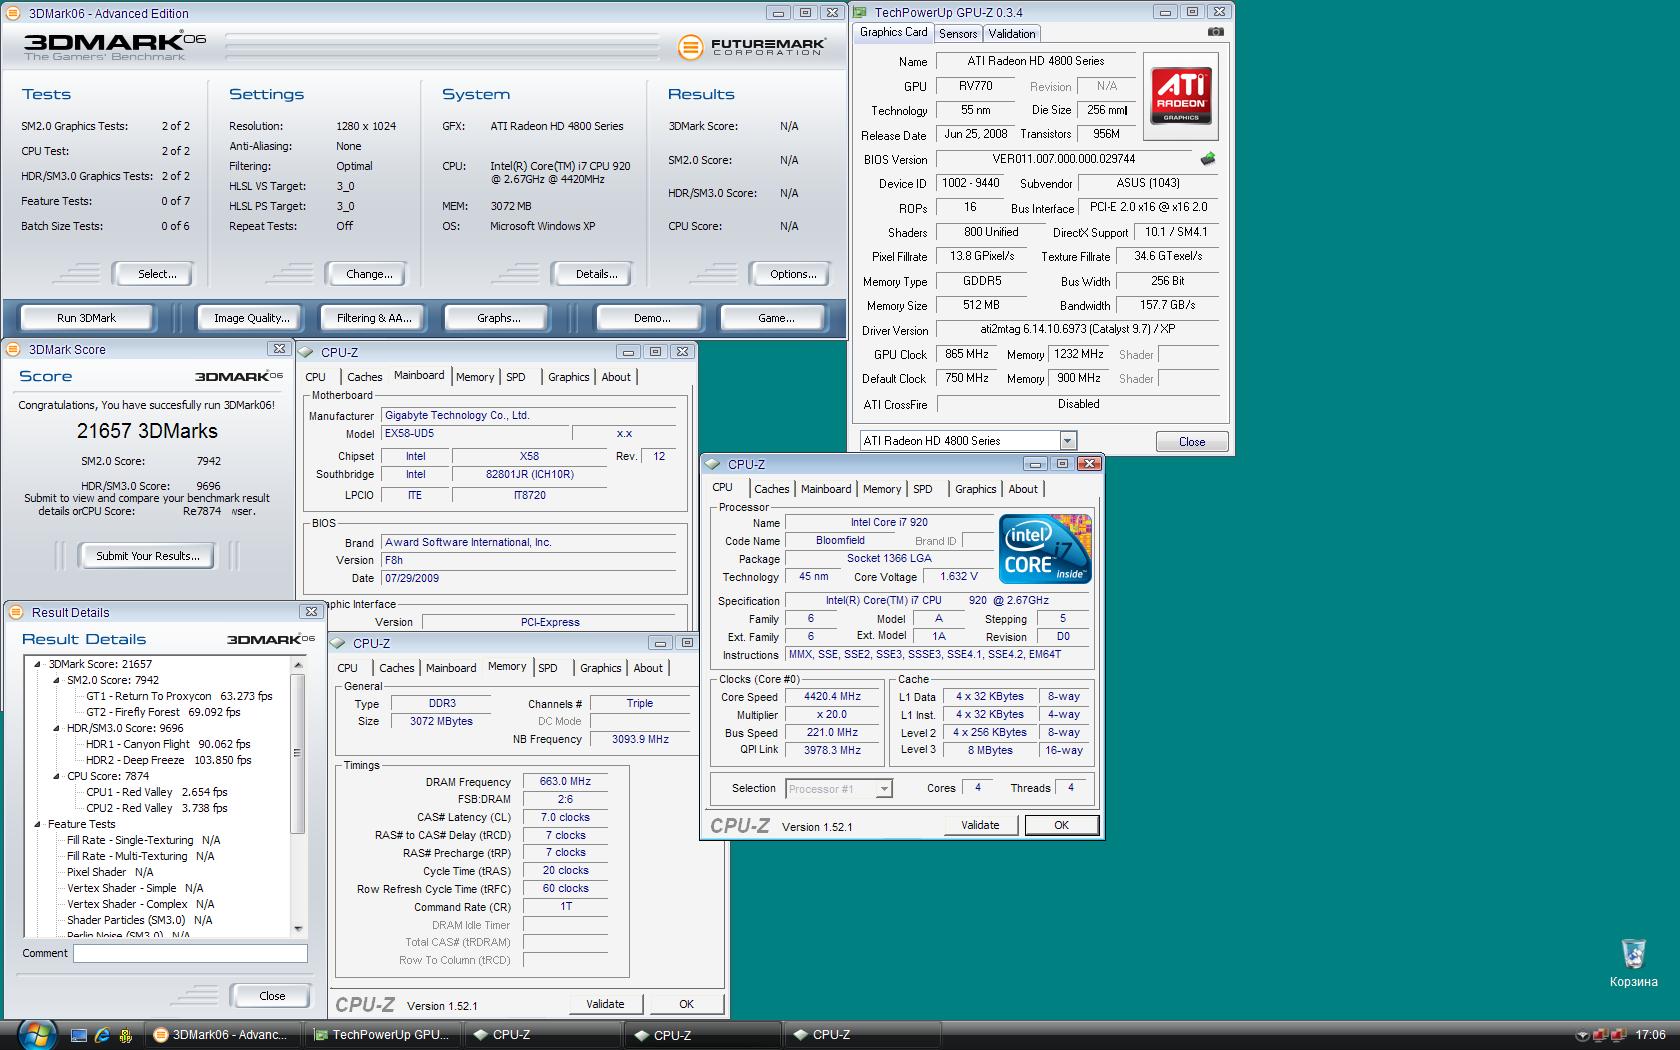The width and height of the screenshot is (1680, 1050).
Task: Click the Result Details scroll up arrow
Action: point(297,665)
